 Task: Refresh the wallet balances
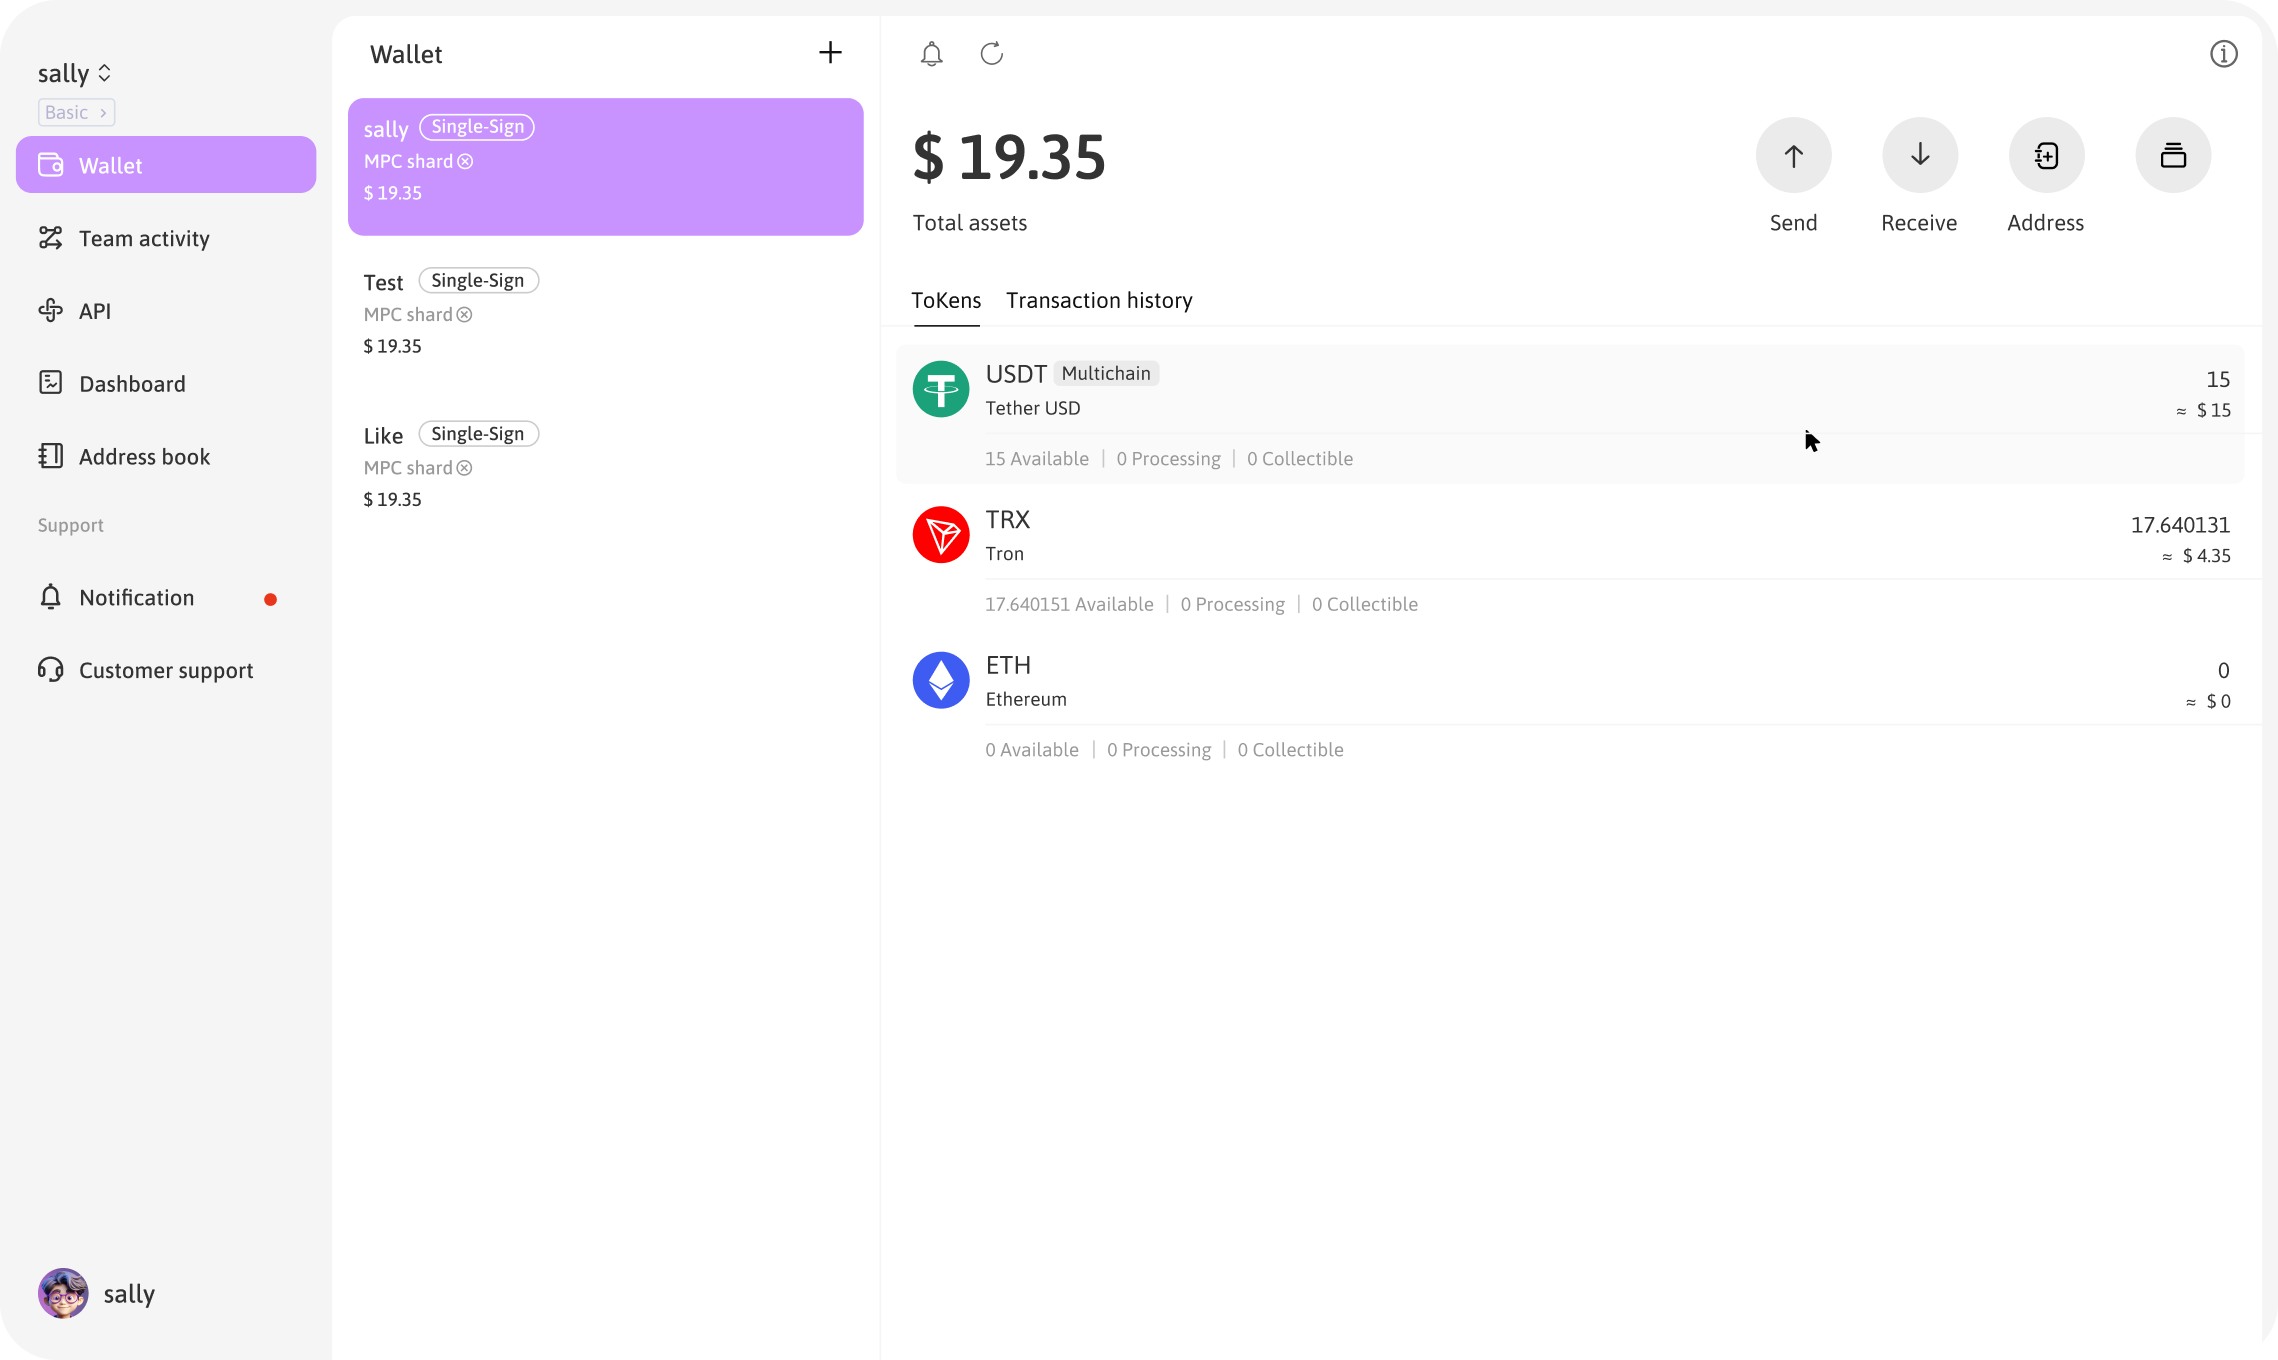pos(991,54)
